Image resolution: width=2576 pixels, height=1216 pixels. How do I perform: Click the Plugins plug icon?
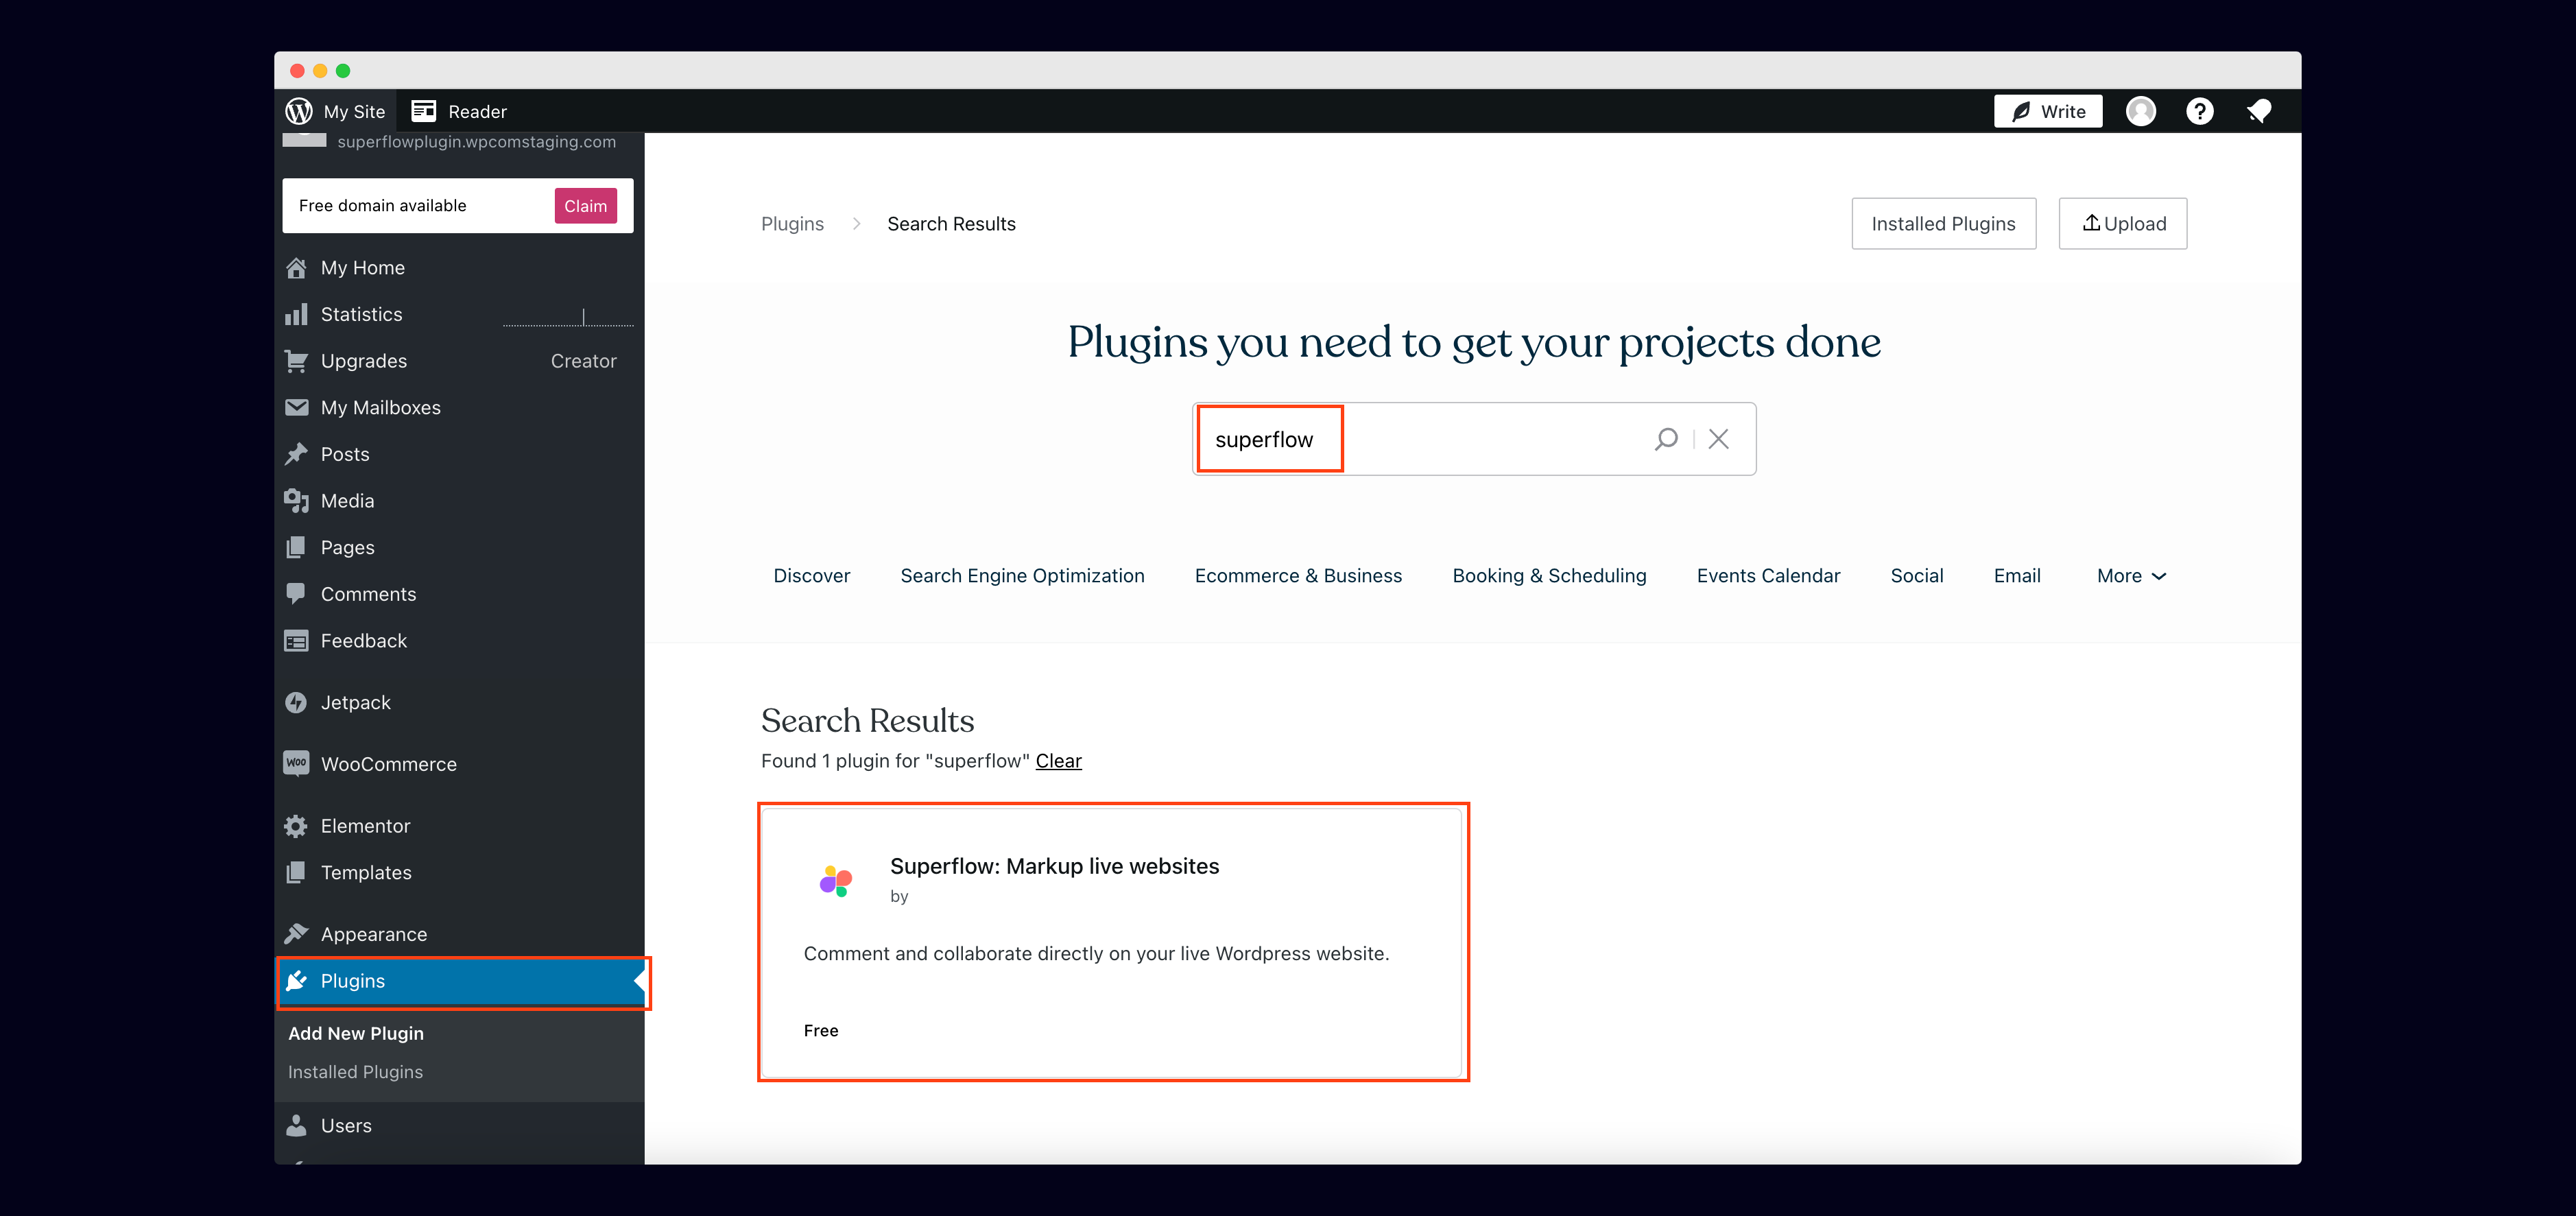click(296, 981)
